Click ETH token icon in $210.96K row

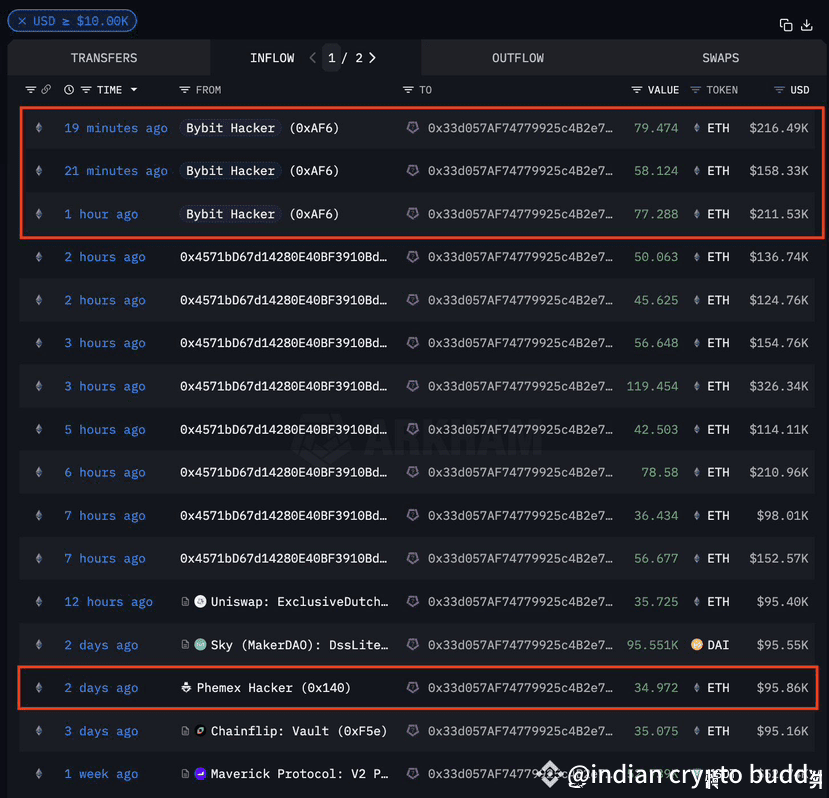(696, 472)
